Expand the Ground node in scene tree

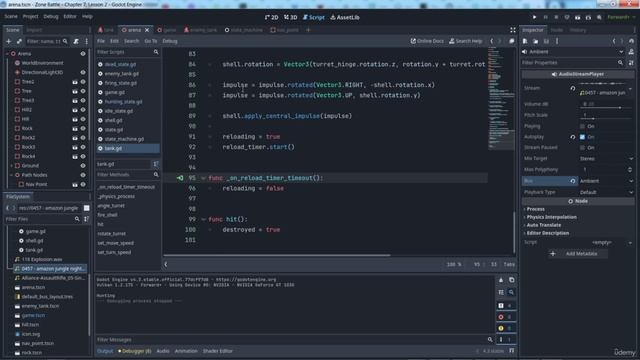(11, 166)
